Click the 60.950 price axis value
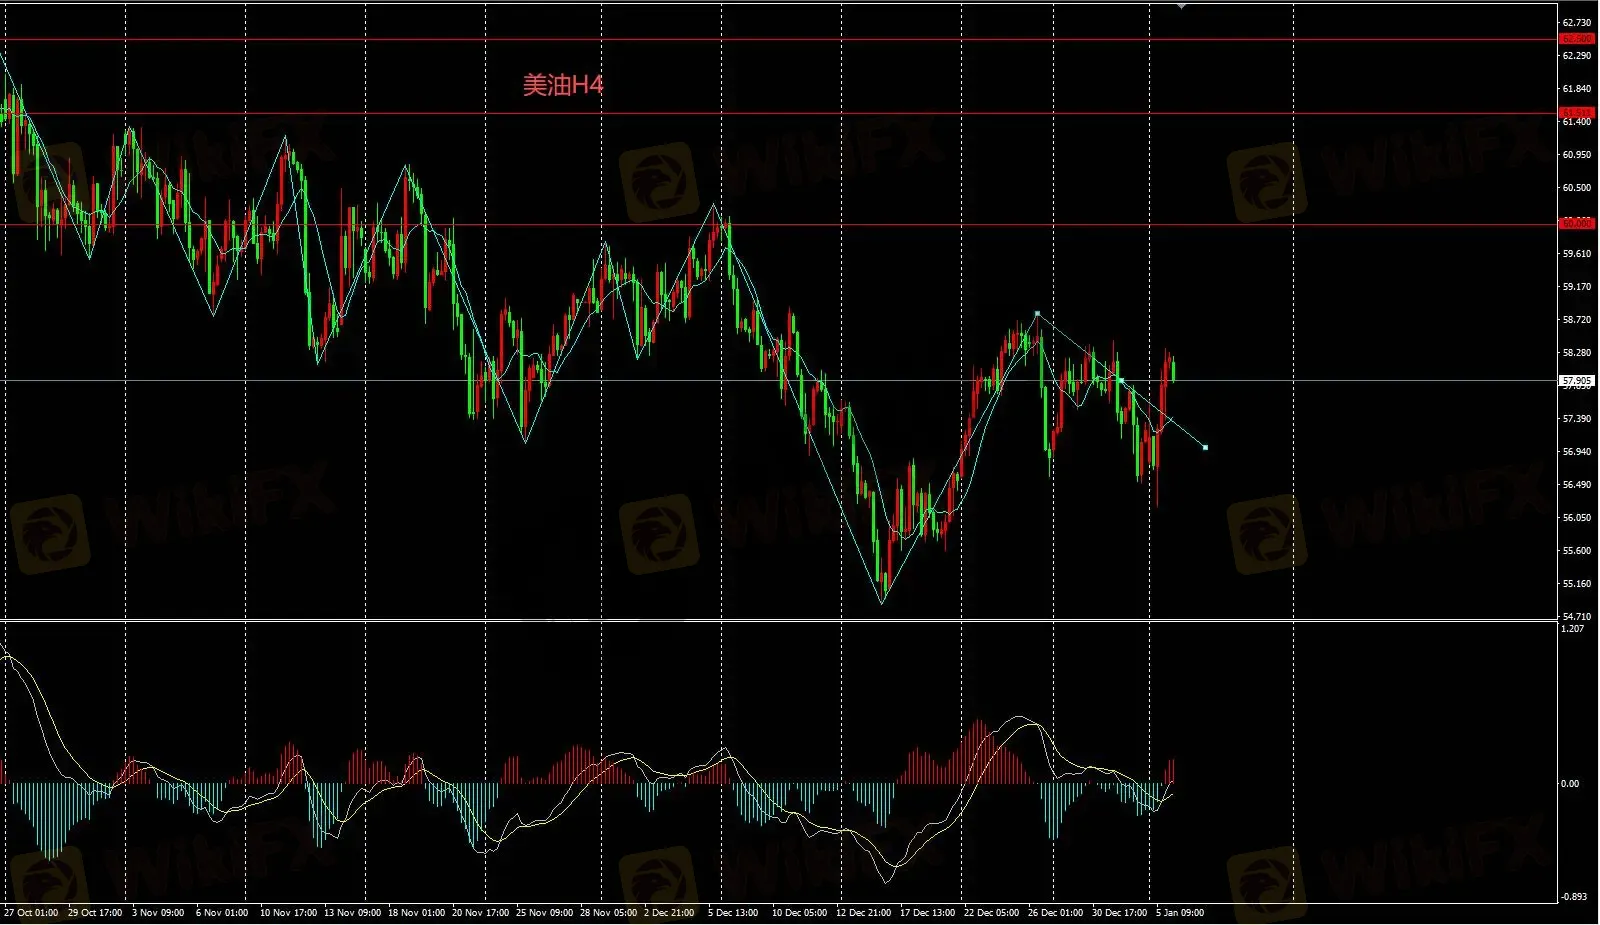1600x925 pixels. click(x=1576, y=155)
